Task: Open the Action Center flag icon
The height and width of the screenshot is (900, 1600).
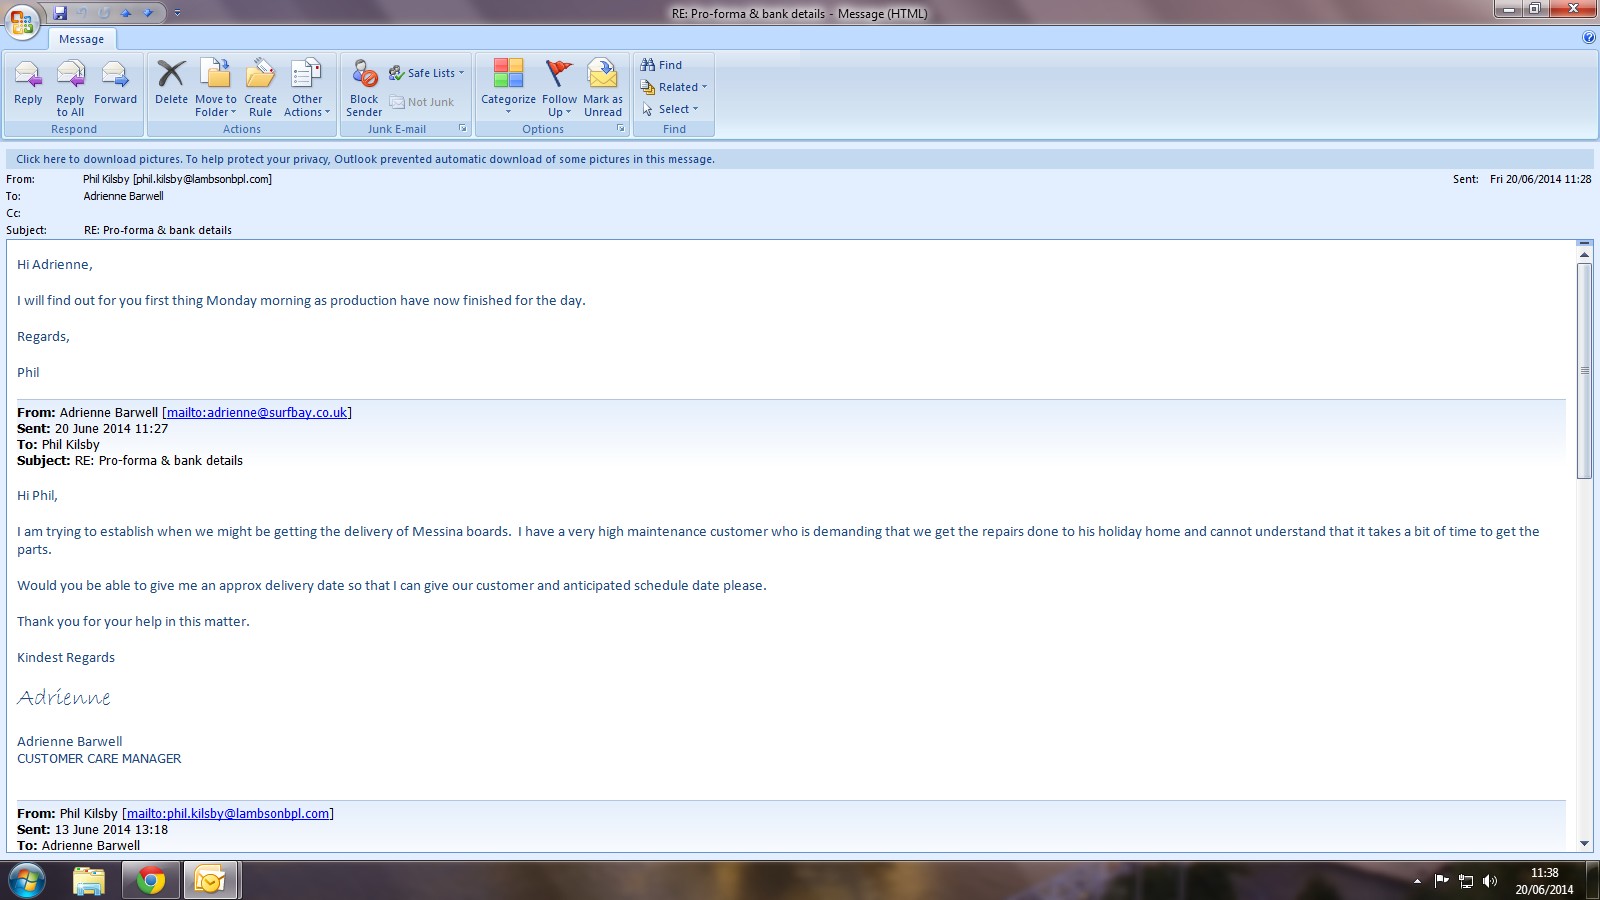Action: tap(1441, 881)
